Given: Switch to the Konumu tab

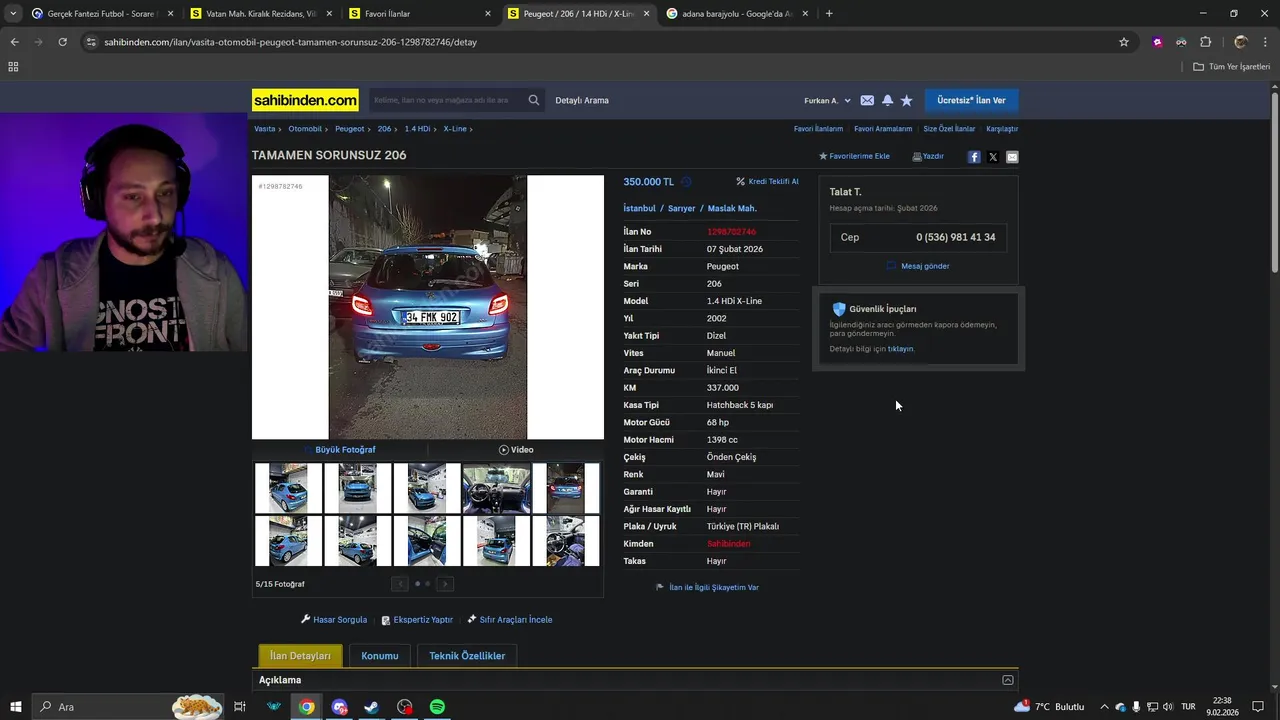Looking at the screenshot, I should coord(380,656).
